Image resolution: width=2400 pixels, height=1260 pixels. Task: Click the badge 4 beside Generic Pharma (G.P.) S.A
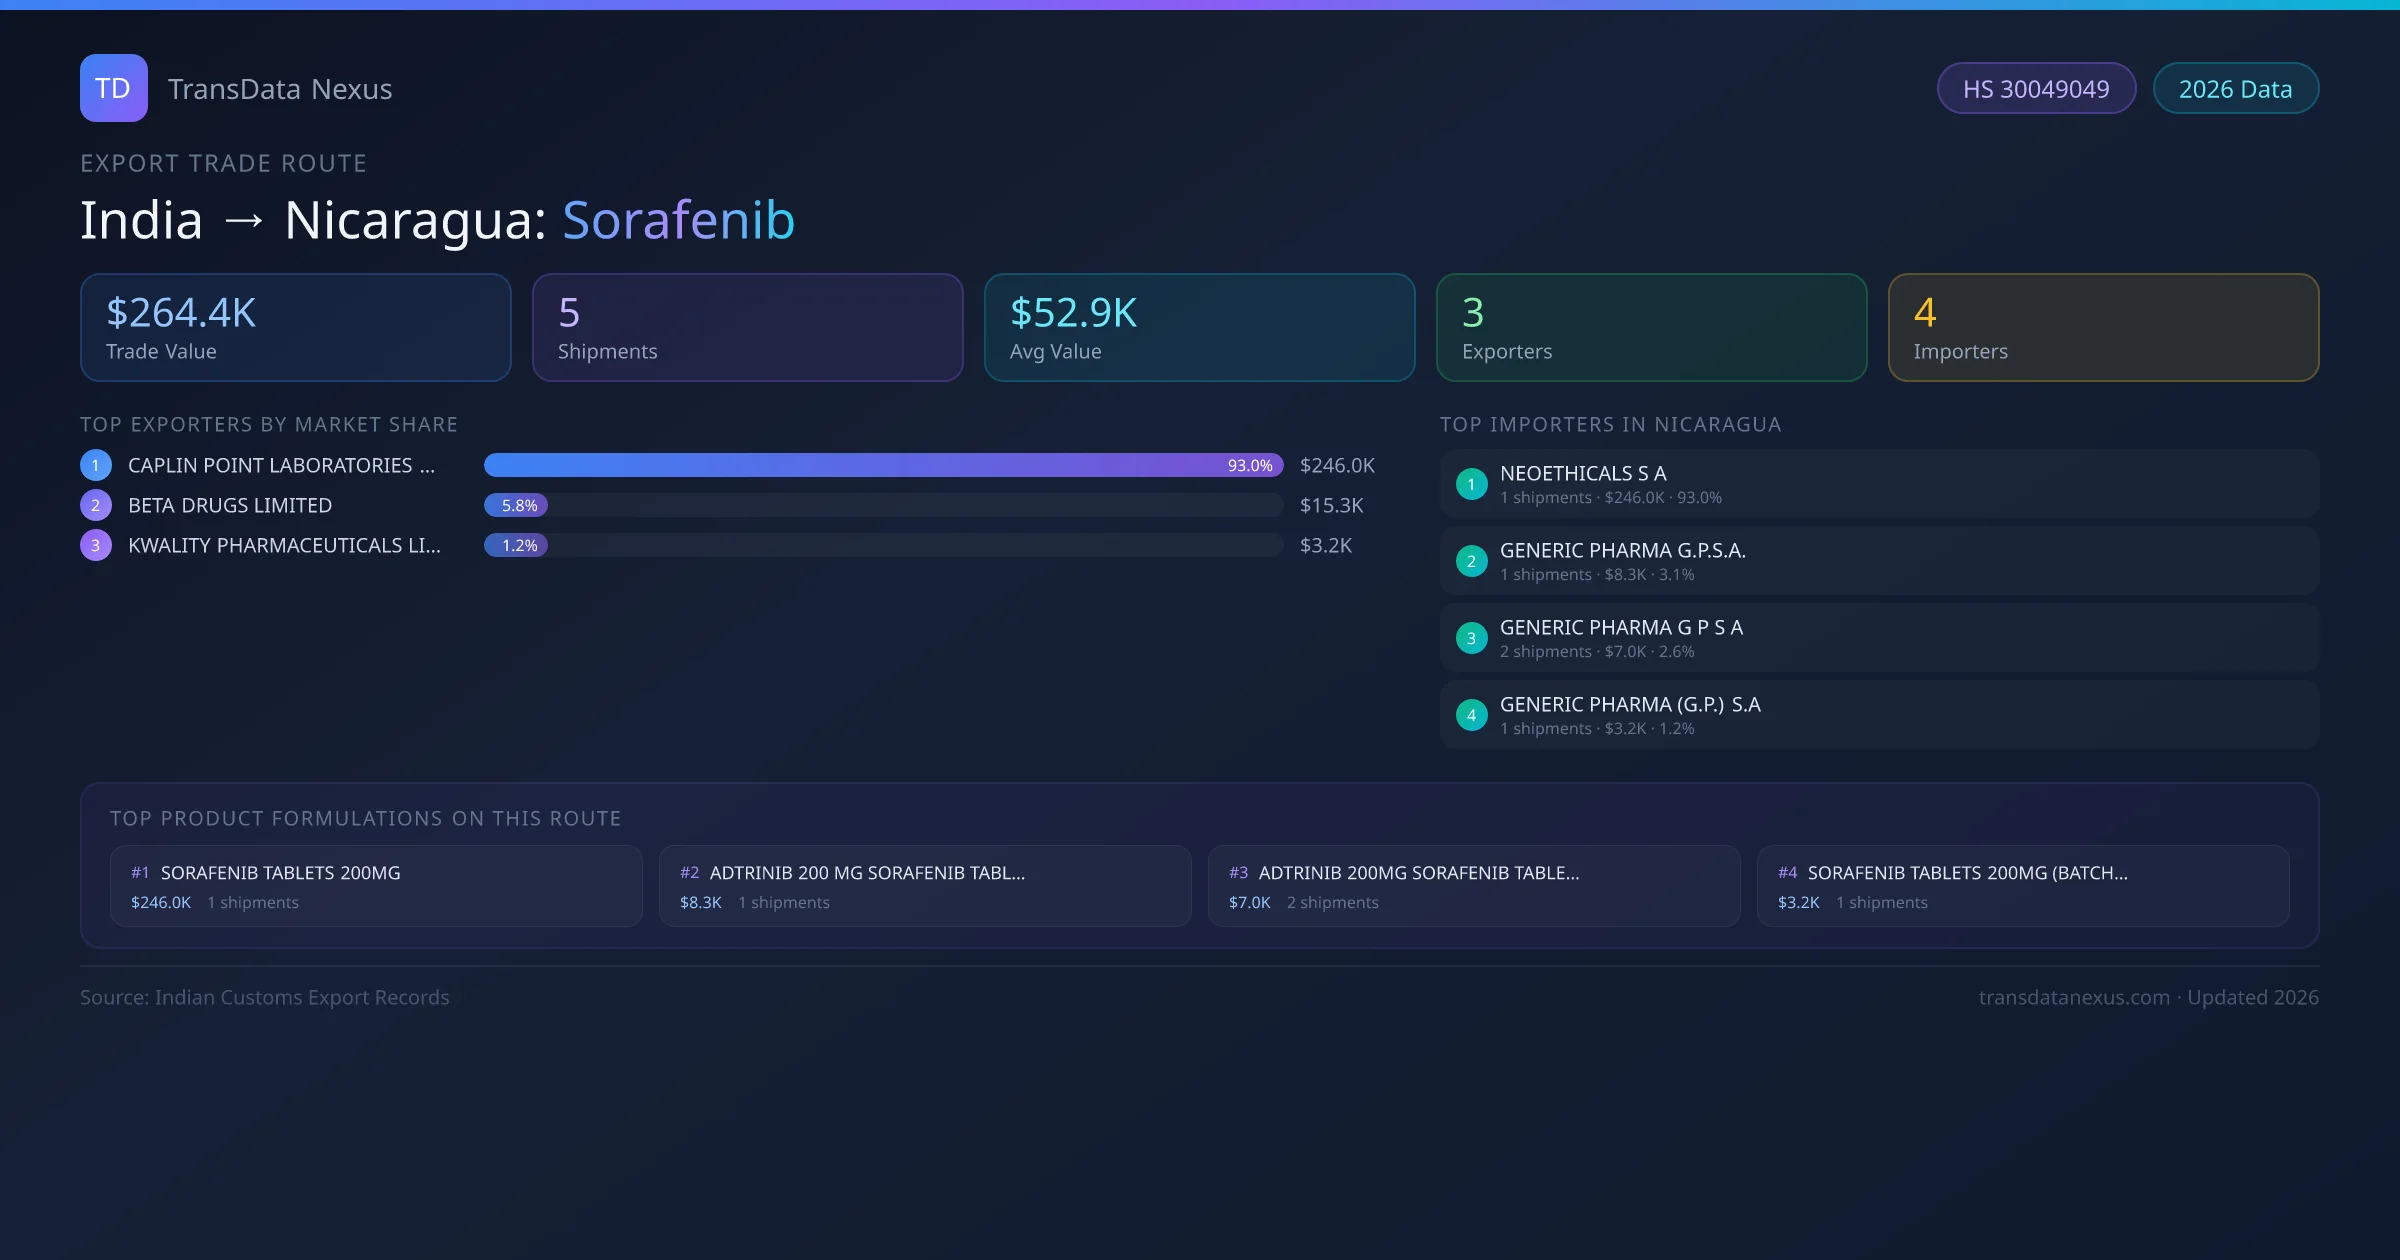[x=1471, y=715]
